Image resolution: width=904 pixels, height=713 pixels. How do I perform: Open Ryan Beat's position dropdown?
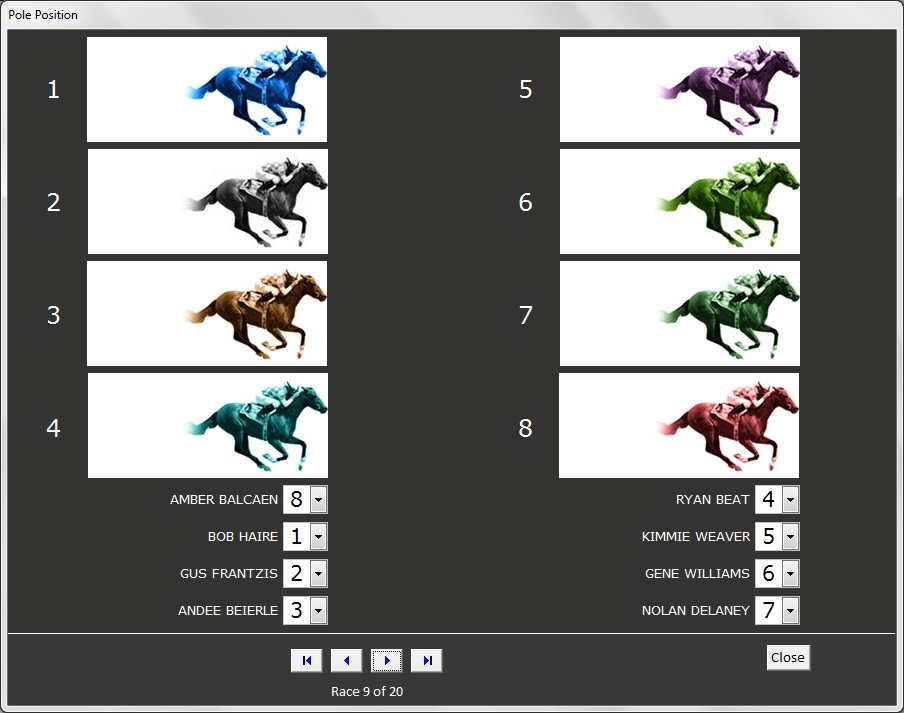(790, 500)
